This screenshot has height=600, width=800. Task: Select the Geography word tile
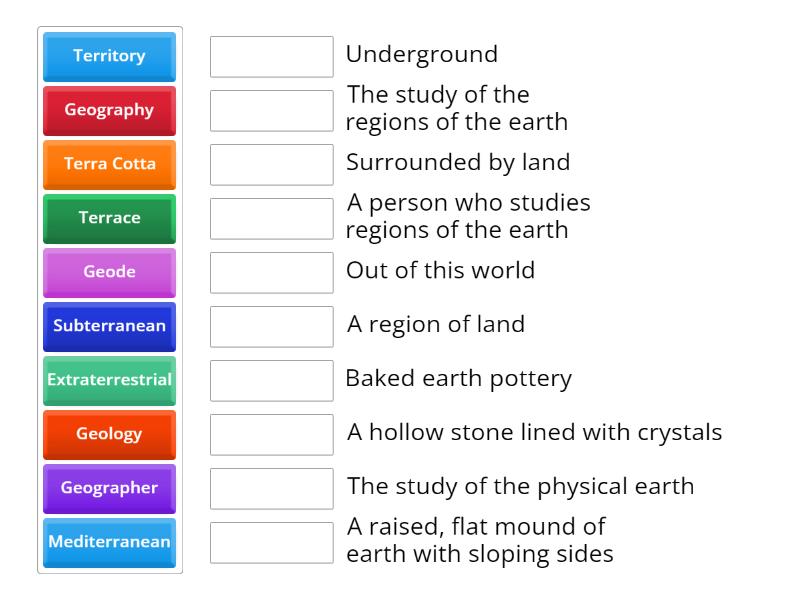pos(108,110)
